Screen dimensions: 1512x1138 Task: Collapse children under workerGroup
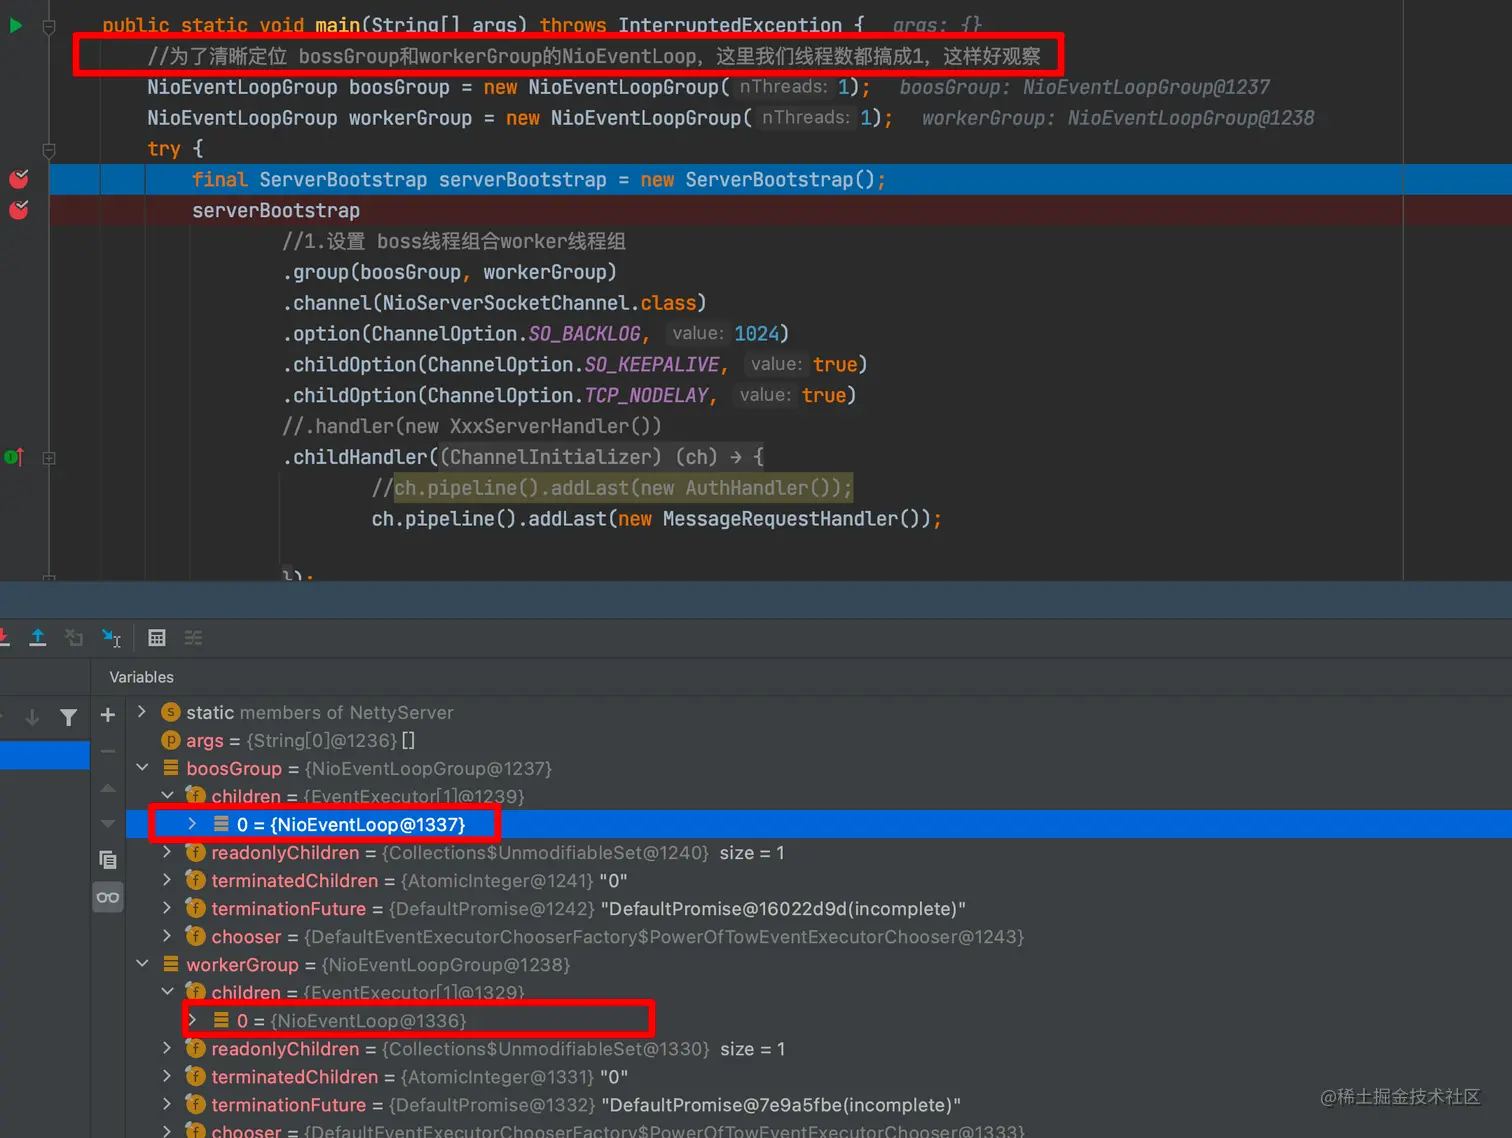(167, 992)
